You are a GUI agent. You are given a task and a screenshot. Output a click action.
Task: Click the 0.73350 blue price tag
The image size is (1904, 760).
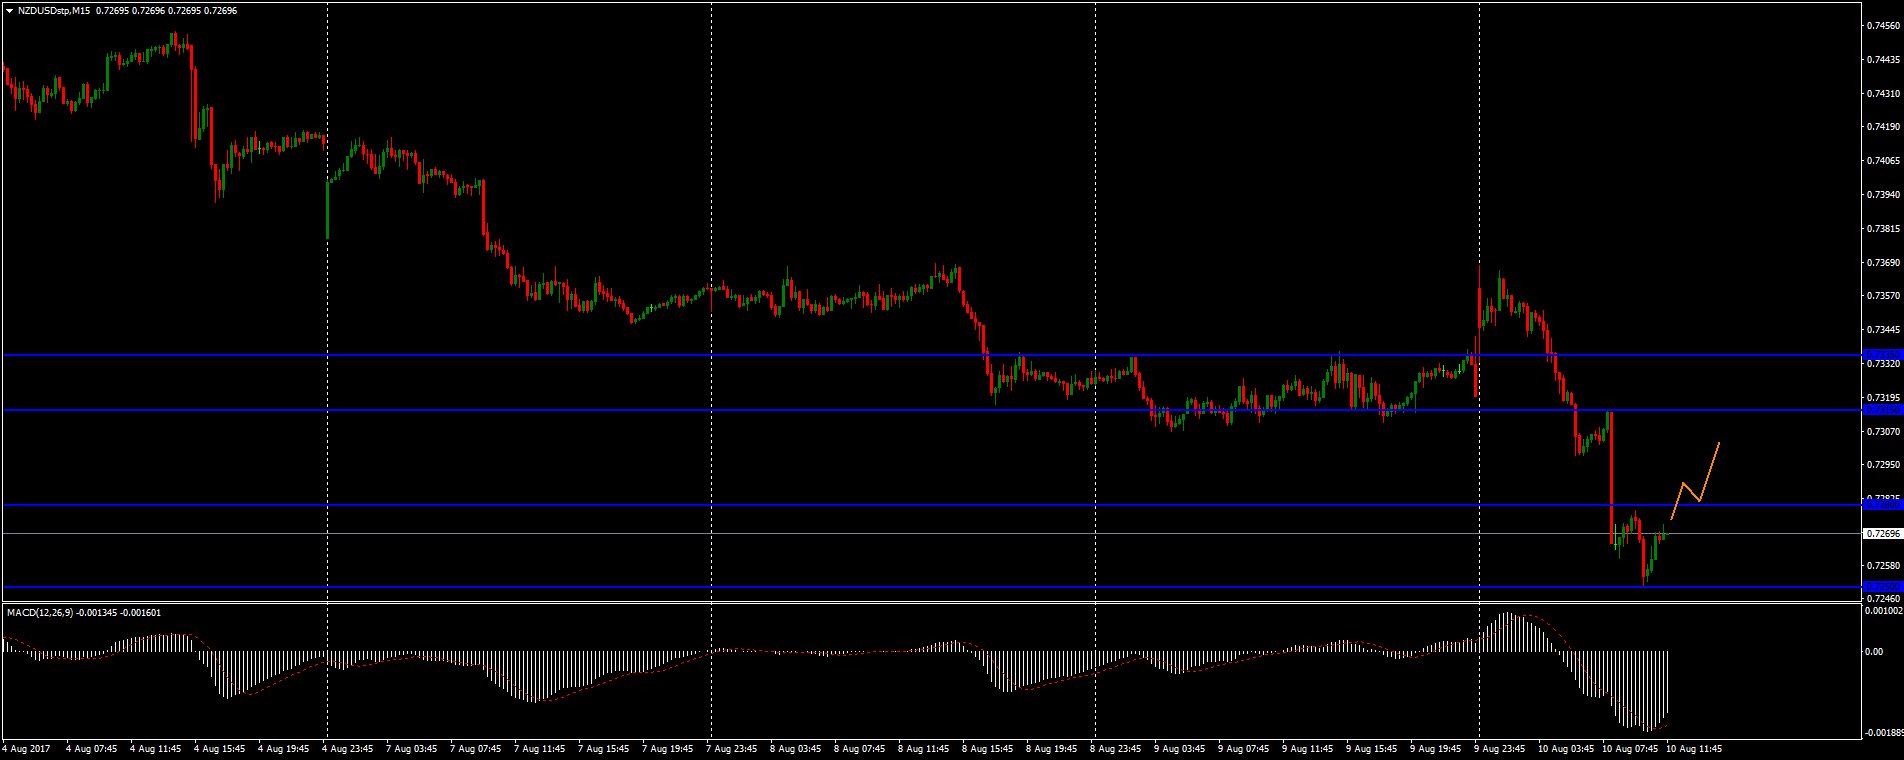pyautogui.click(x=1881, y=355)
